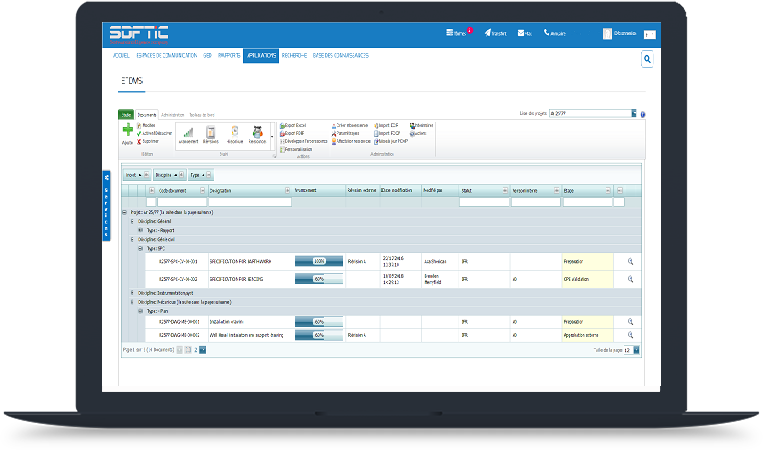Image resolution: width=763 pixels, height=450 pixels.
Task: Click the green Ajouter plus icon
Action: tap(127, 130)
